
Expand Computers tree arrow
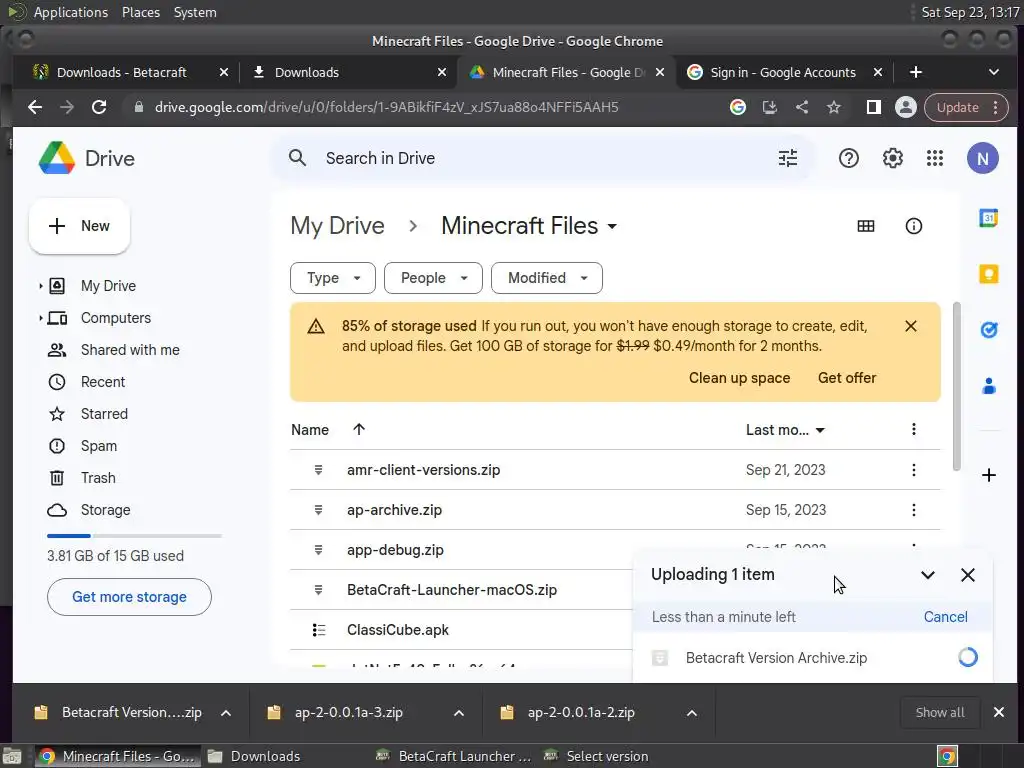(40, 318)
